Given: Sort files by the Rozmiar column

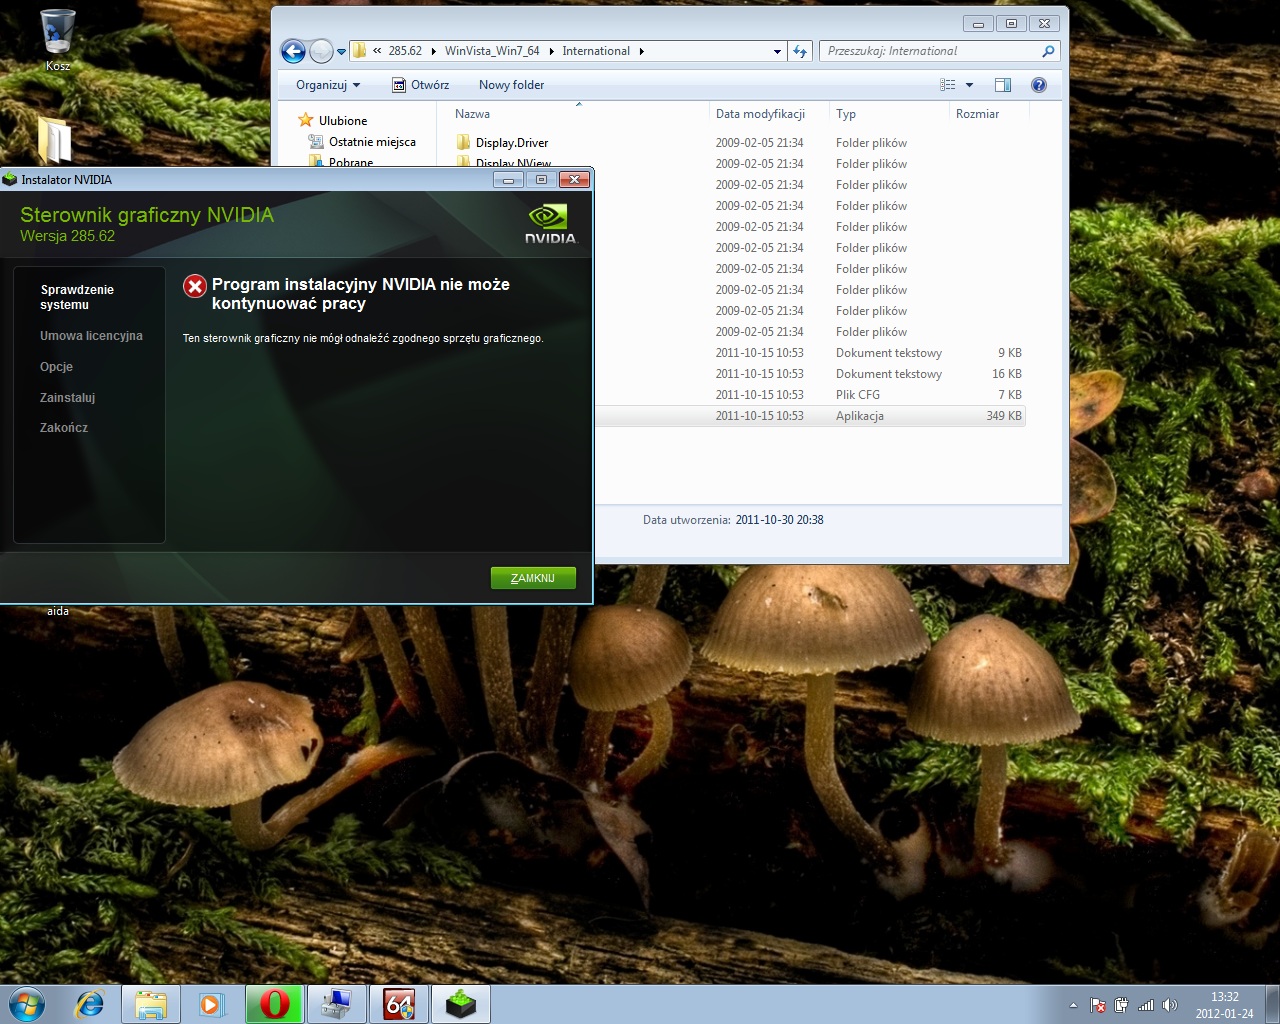Looking at the screenshot, I should click(x=977, y=114).
